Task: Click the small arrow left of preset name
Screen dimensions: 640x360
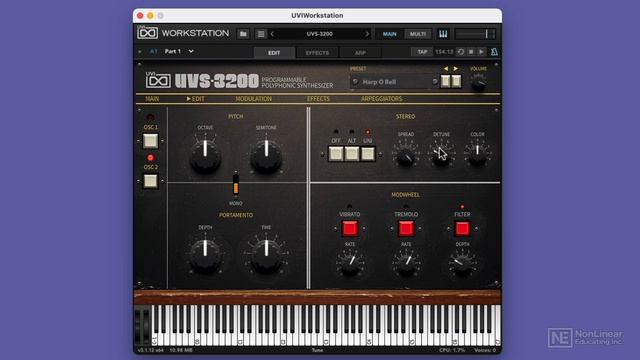Action: pyautogui.click(x=355, y=82)
